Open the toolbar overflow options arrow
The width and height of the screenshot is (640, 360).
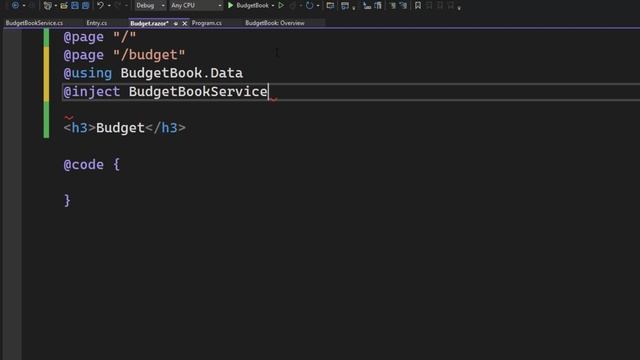pos(459,7)
